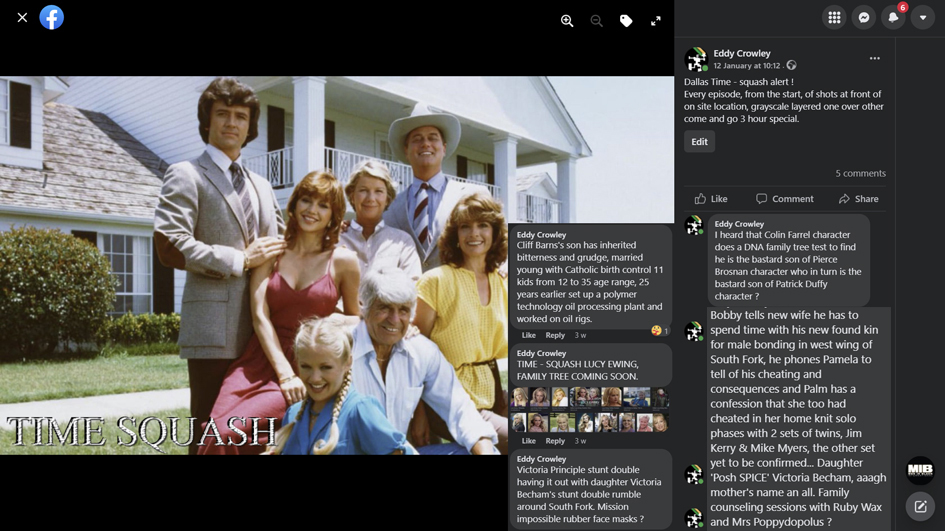
Task: Click the Facebook logo icon
Action: coord(52,17)
